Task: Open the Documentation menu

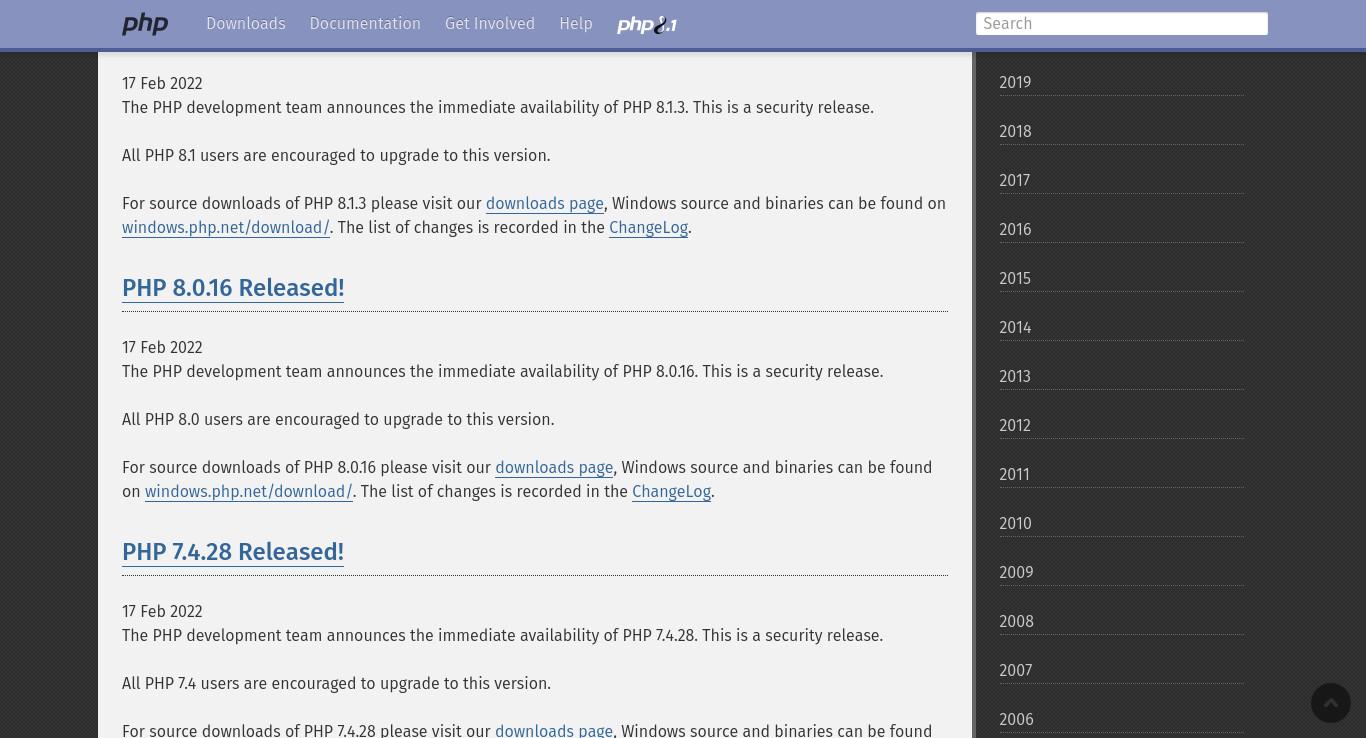Action: [x=365, y=24]
